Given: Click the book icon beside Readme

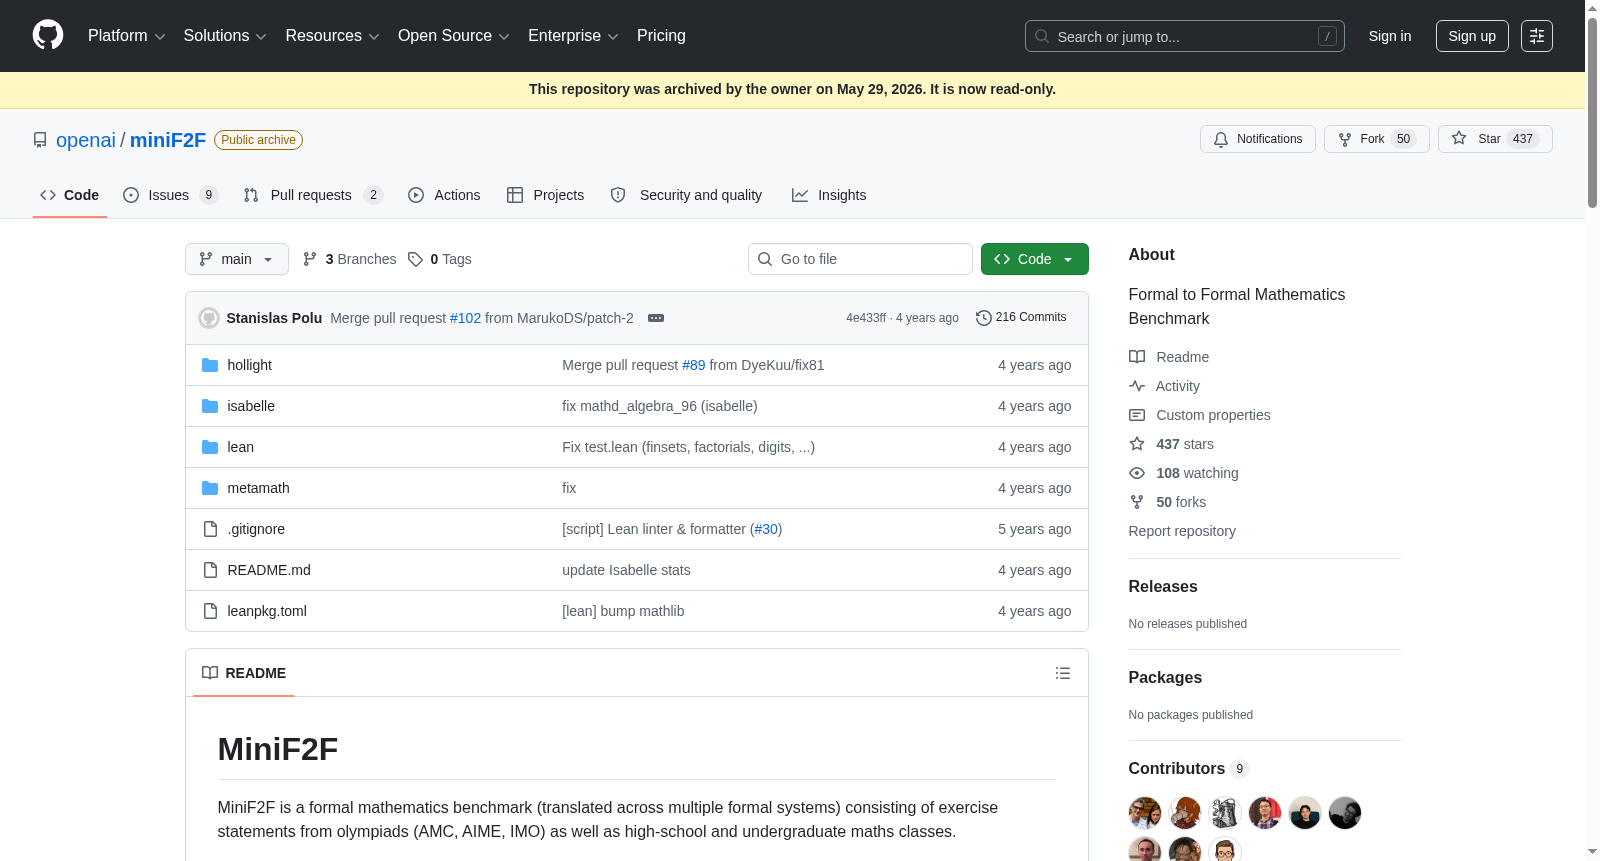Looking at the screenshot, I should pyautogui.click(x=1137, y=357).
